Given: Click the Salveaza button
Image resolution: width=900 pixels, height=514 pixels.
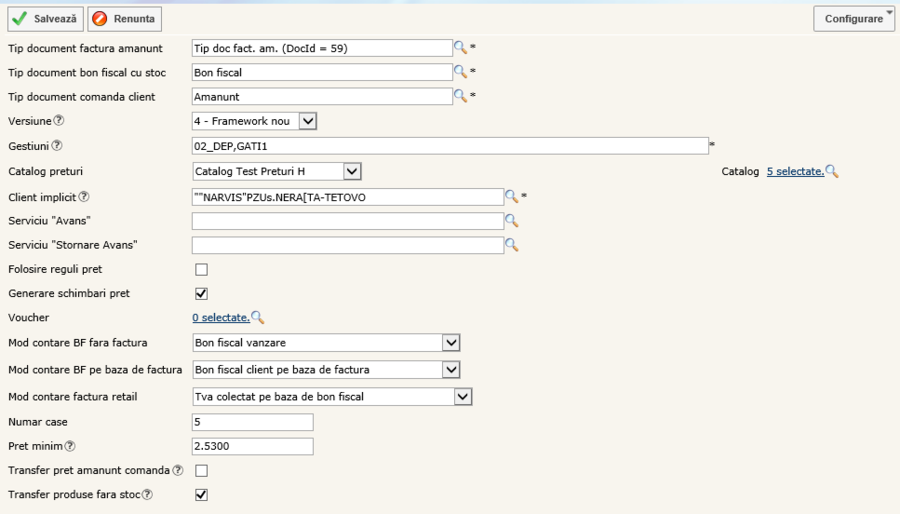Looking at the screenshot, I should coord(45,18).
